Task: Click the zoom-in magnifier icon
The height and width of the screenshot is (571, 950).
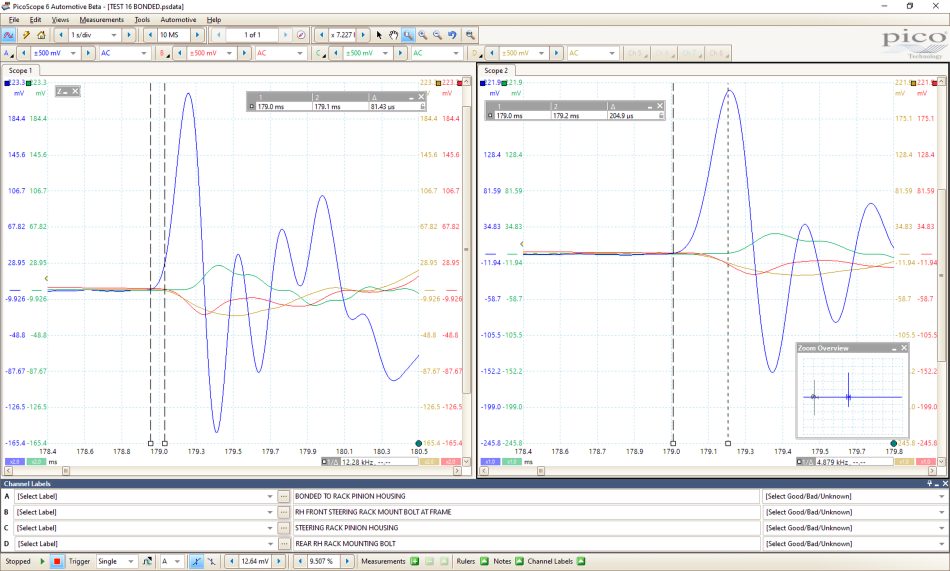Action: (422, 35)
